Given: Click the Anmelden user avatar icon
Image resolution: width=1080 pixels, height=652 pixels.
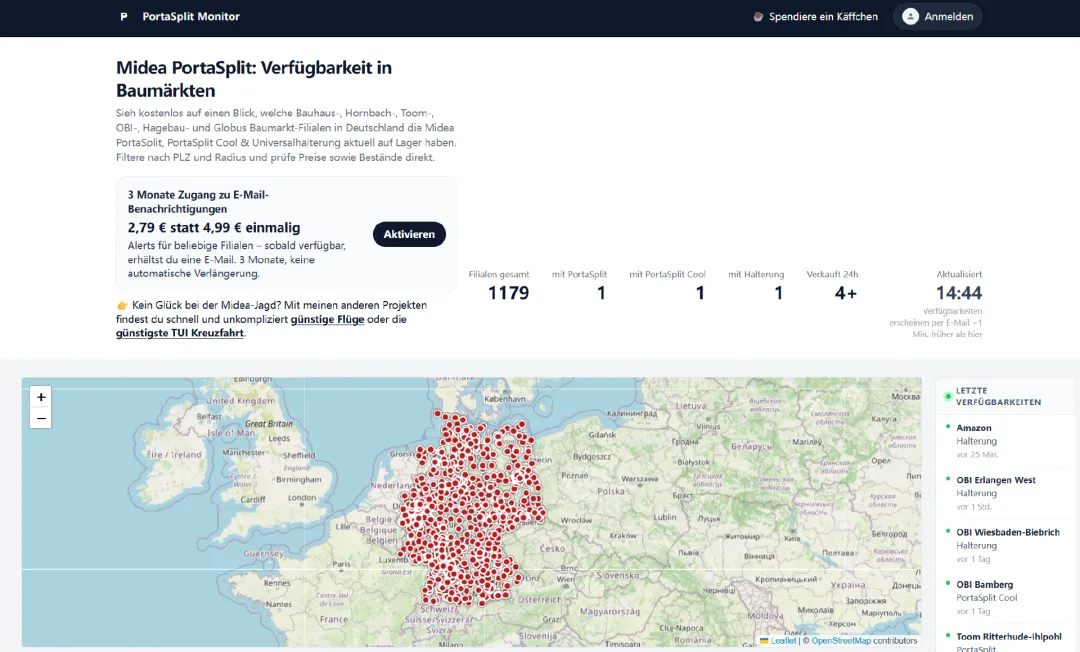Looking at the screenshot, I should [911, 17].
